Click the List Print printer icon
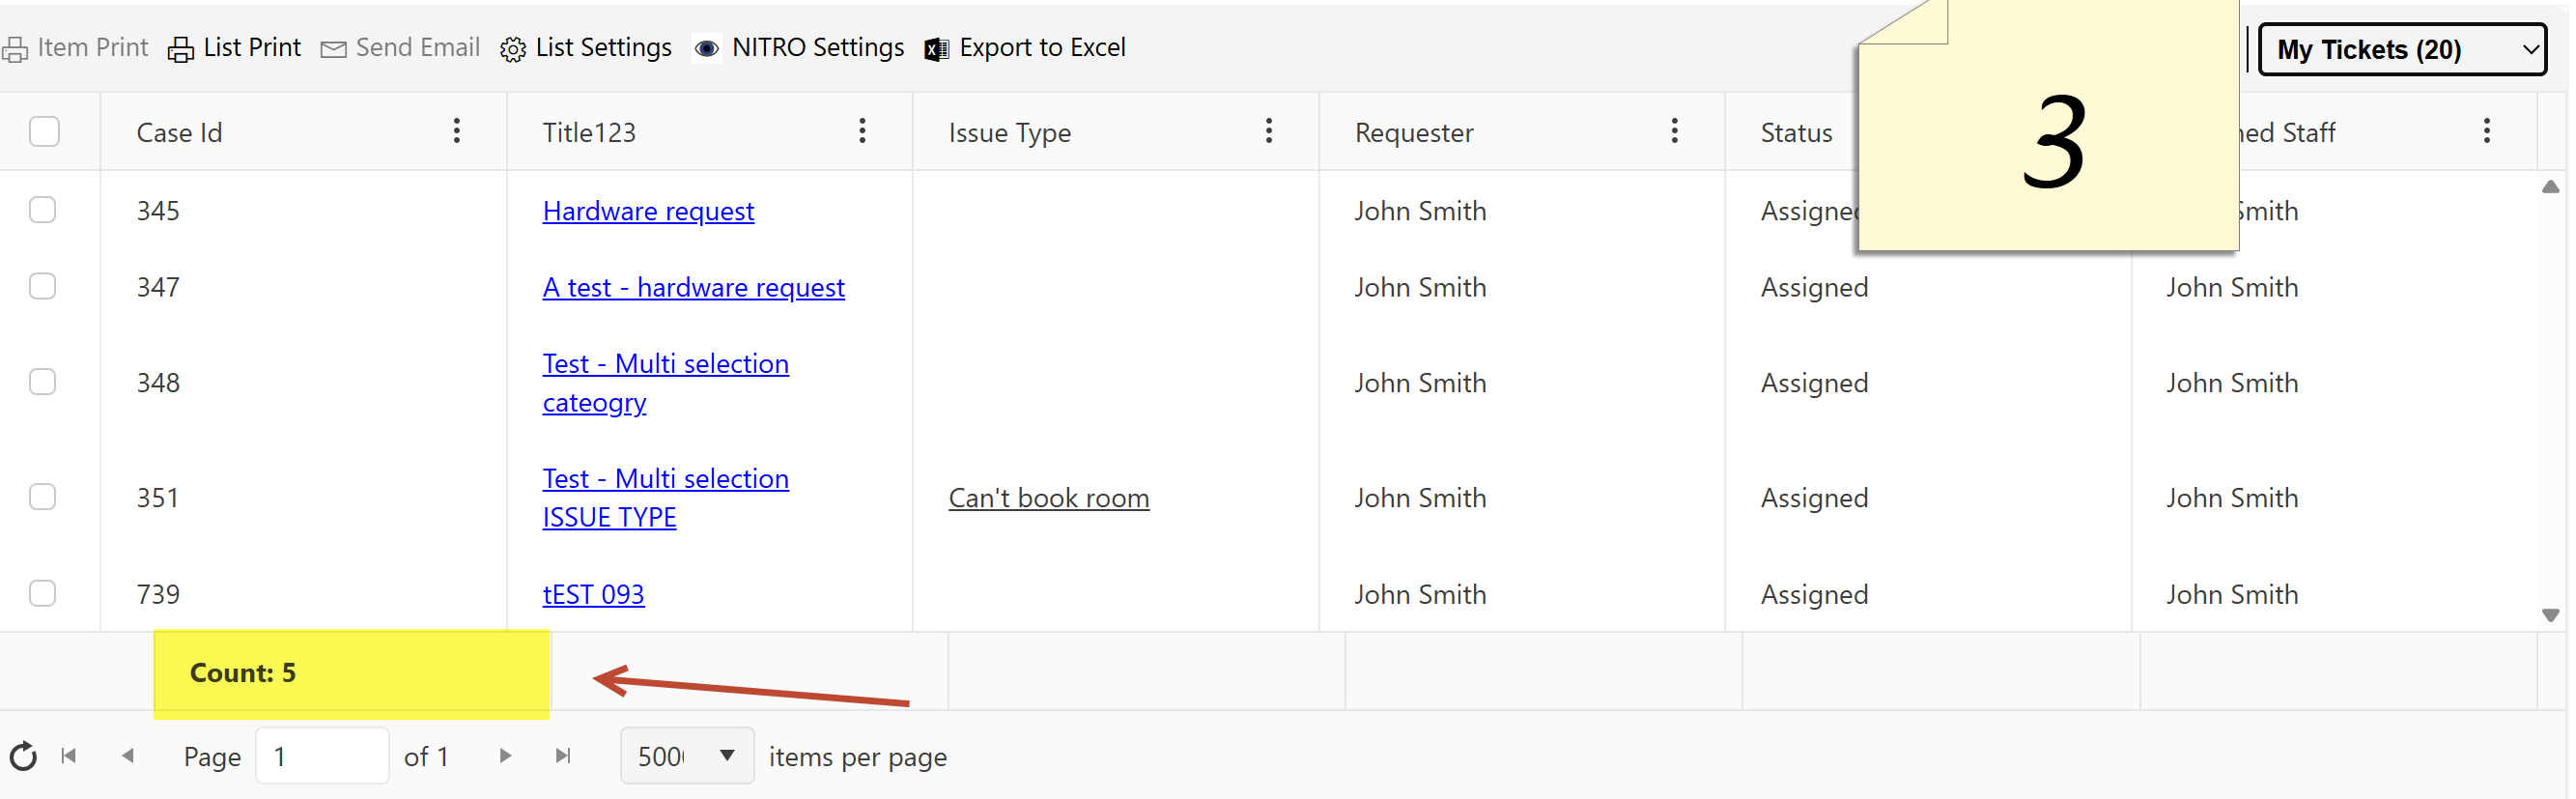 [x=180, y=49]
